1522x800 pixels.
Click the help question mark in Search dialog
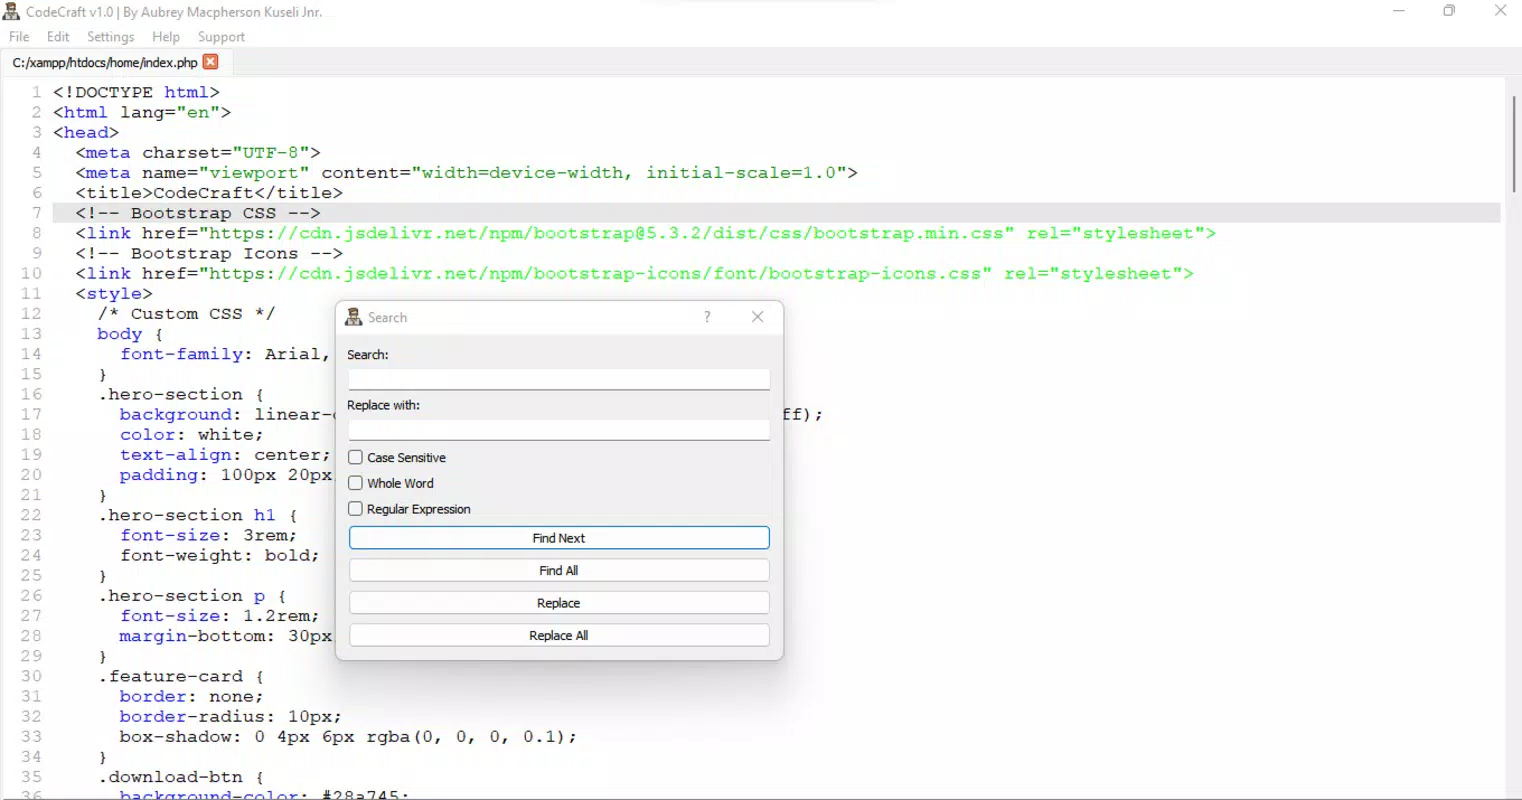pyautogui.click(x=707, y=317)
